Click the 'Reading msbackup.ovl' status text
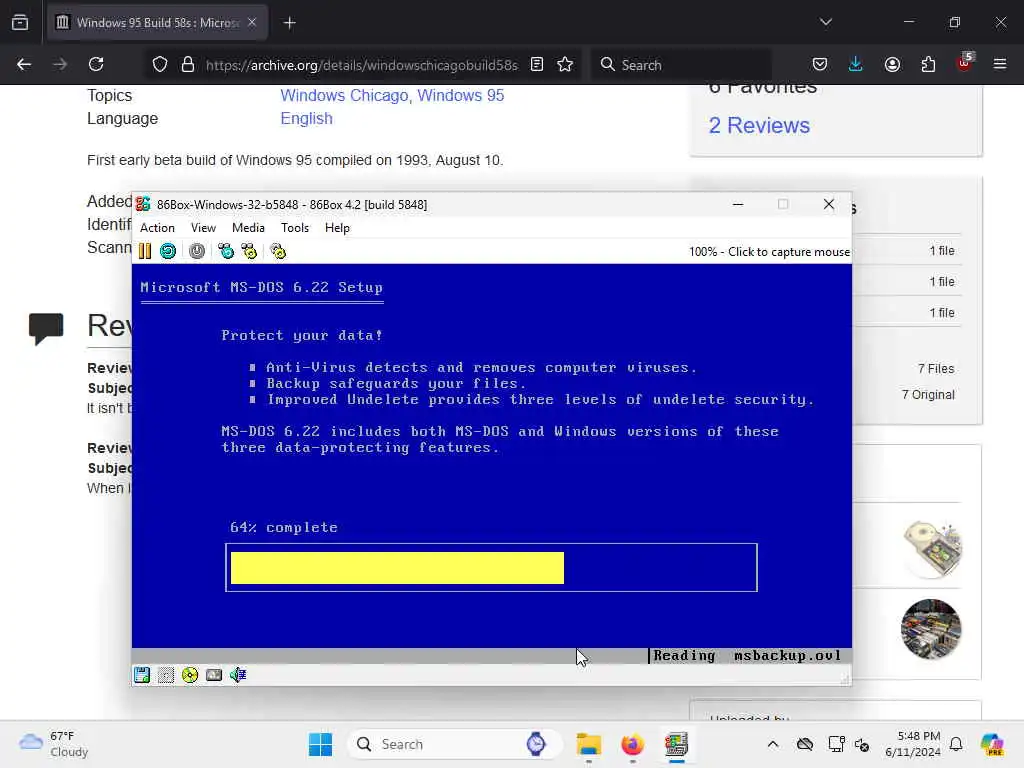The height and width of the screenshot is (768, 1024). 747,656
